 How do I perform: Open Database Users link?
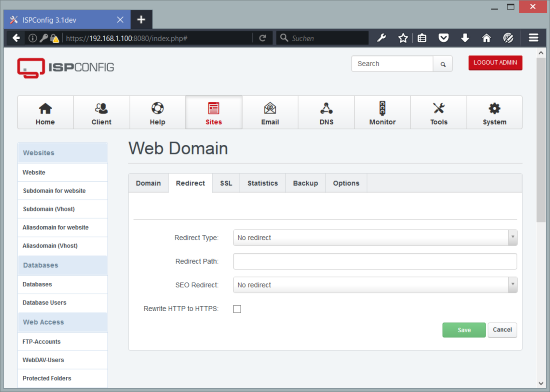click(62, 303)
